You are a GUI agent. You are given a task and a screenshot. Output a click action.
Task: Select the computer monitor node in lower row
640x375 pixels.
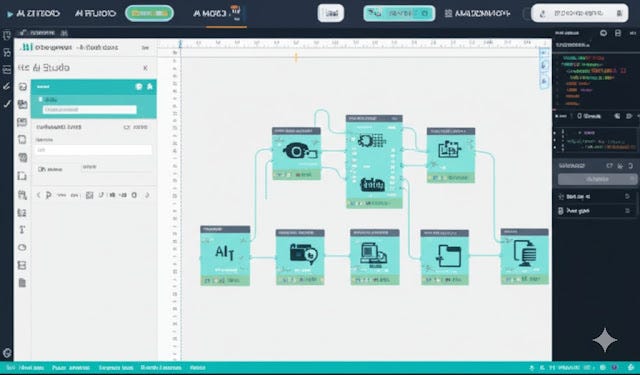pyautogui.click(x=375, y=257)
